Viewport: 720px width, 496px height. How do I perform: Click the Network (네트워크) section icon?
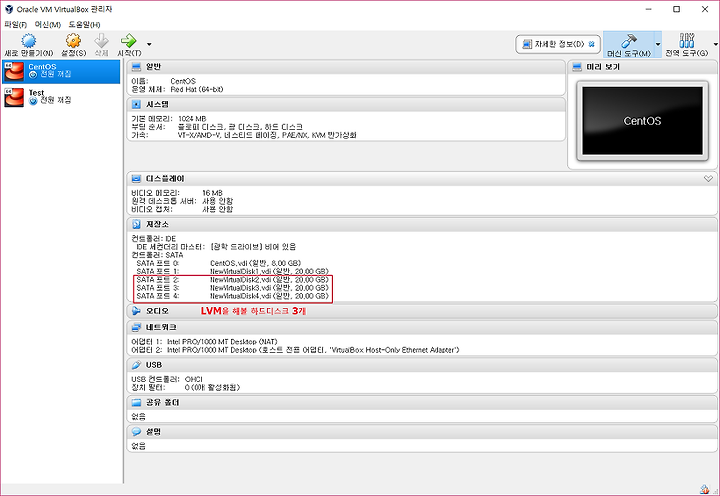[x=136, y=327]
